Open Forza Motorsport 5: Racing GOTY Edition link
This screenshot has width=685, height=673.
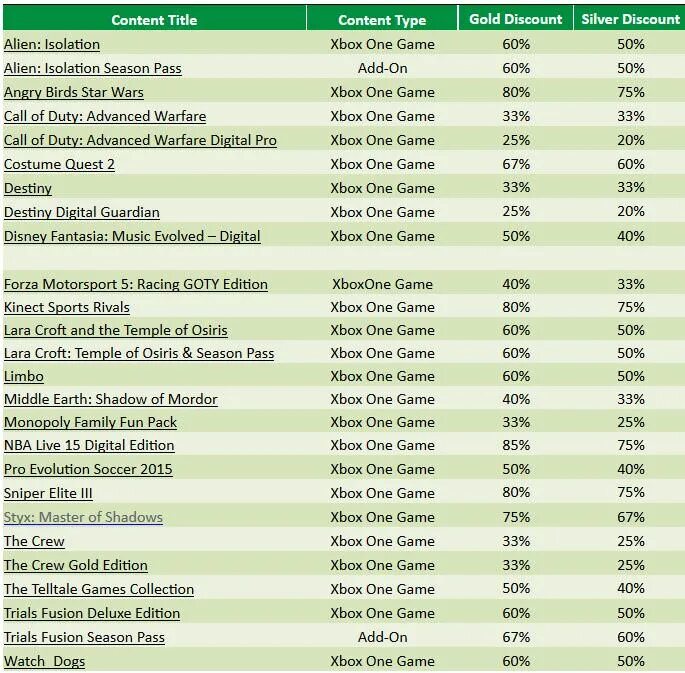(136, 284)
